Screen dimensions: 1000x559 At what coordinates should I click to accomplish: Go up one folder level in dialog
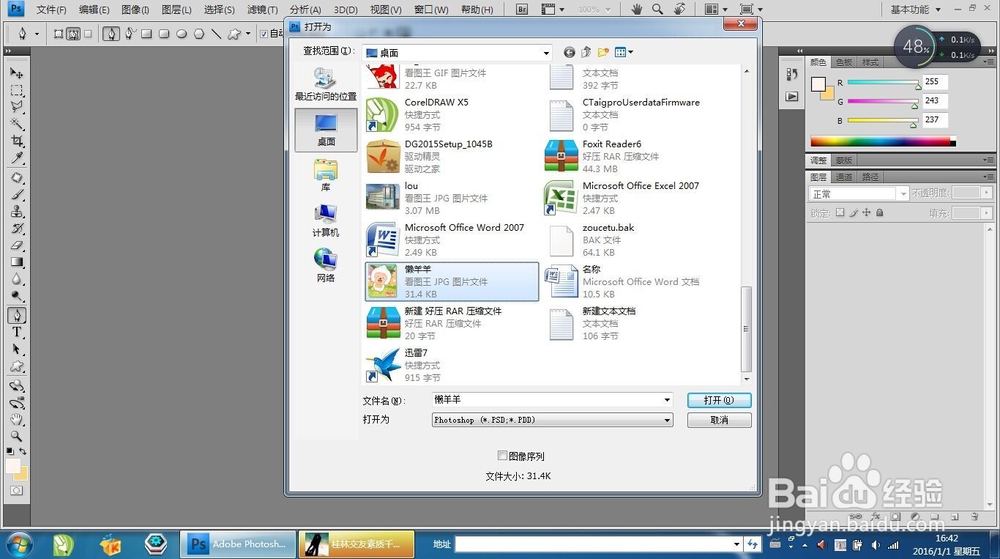[x=585, y=52]
